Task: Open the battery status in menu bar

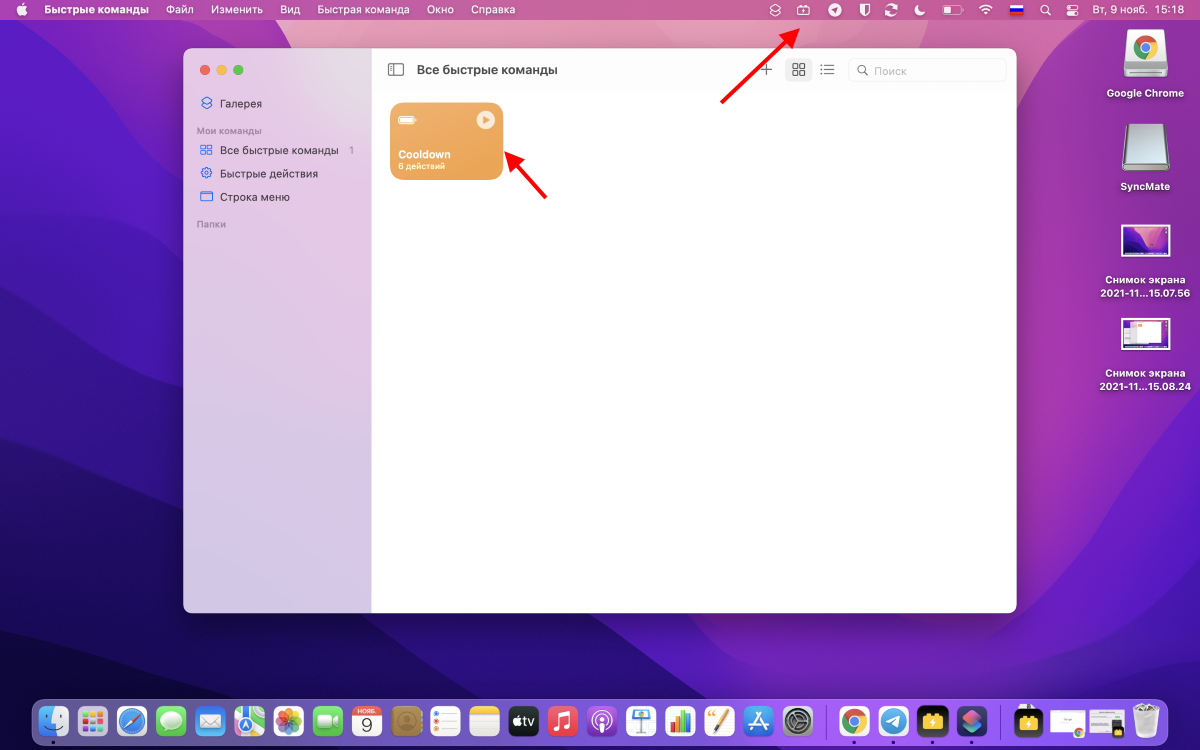Action: 953,9
